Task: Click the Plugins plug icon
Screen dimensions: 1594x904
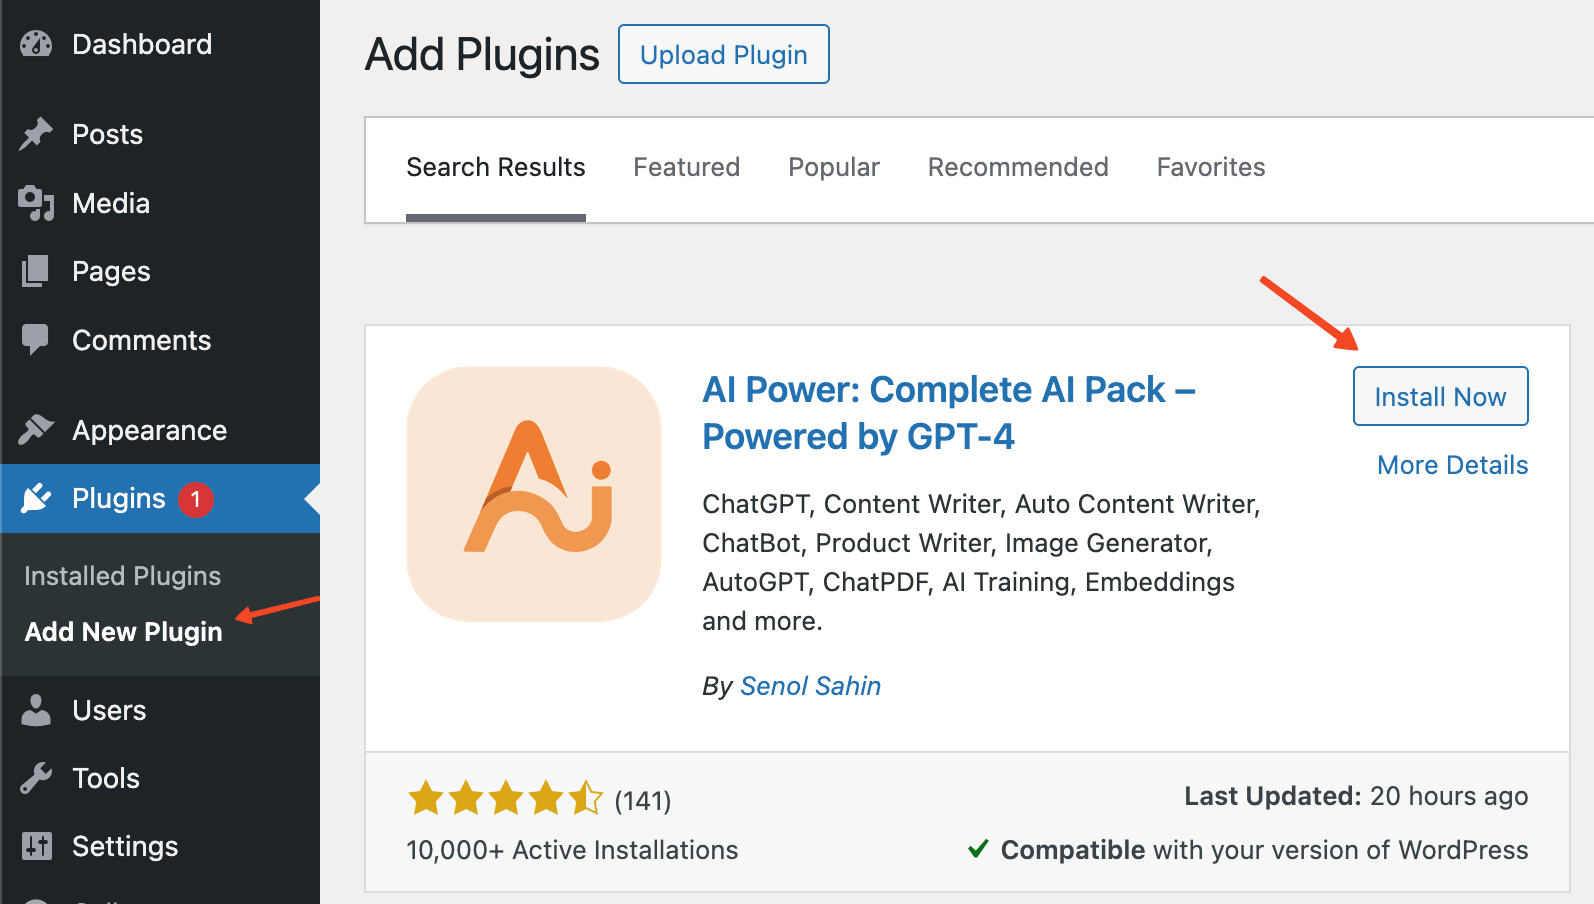Action: [36, 498]
